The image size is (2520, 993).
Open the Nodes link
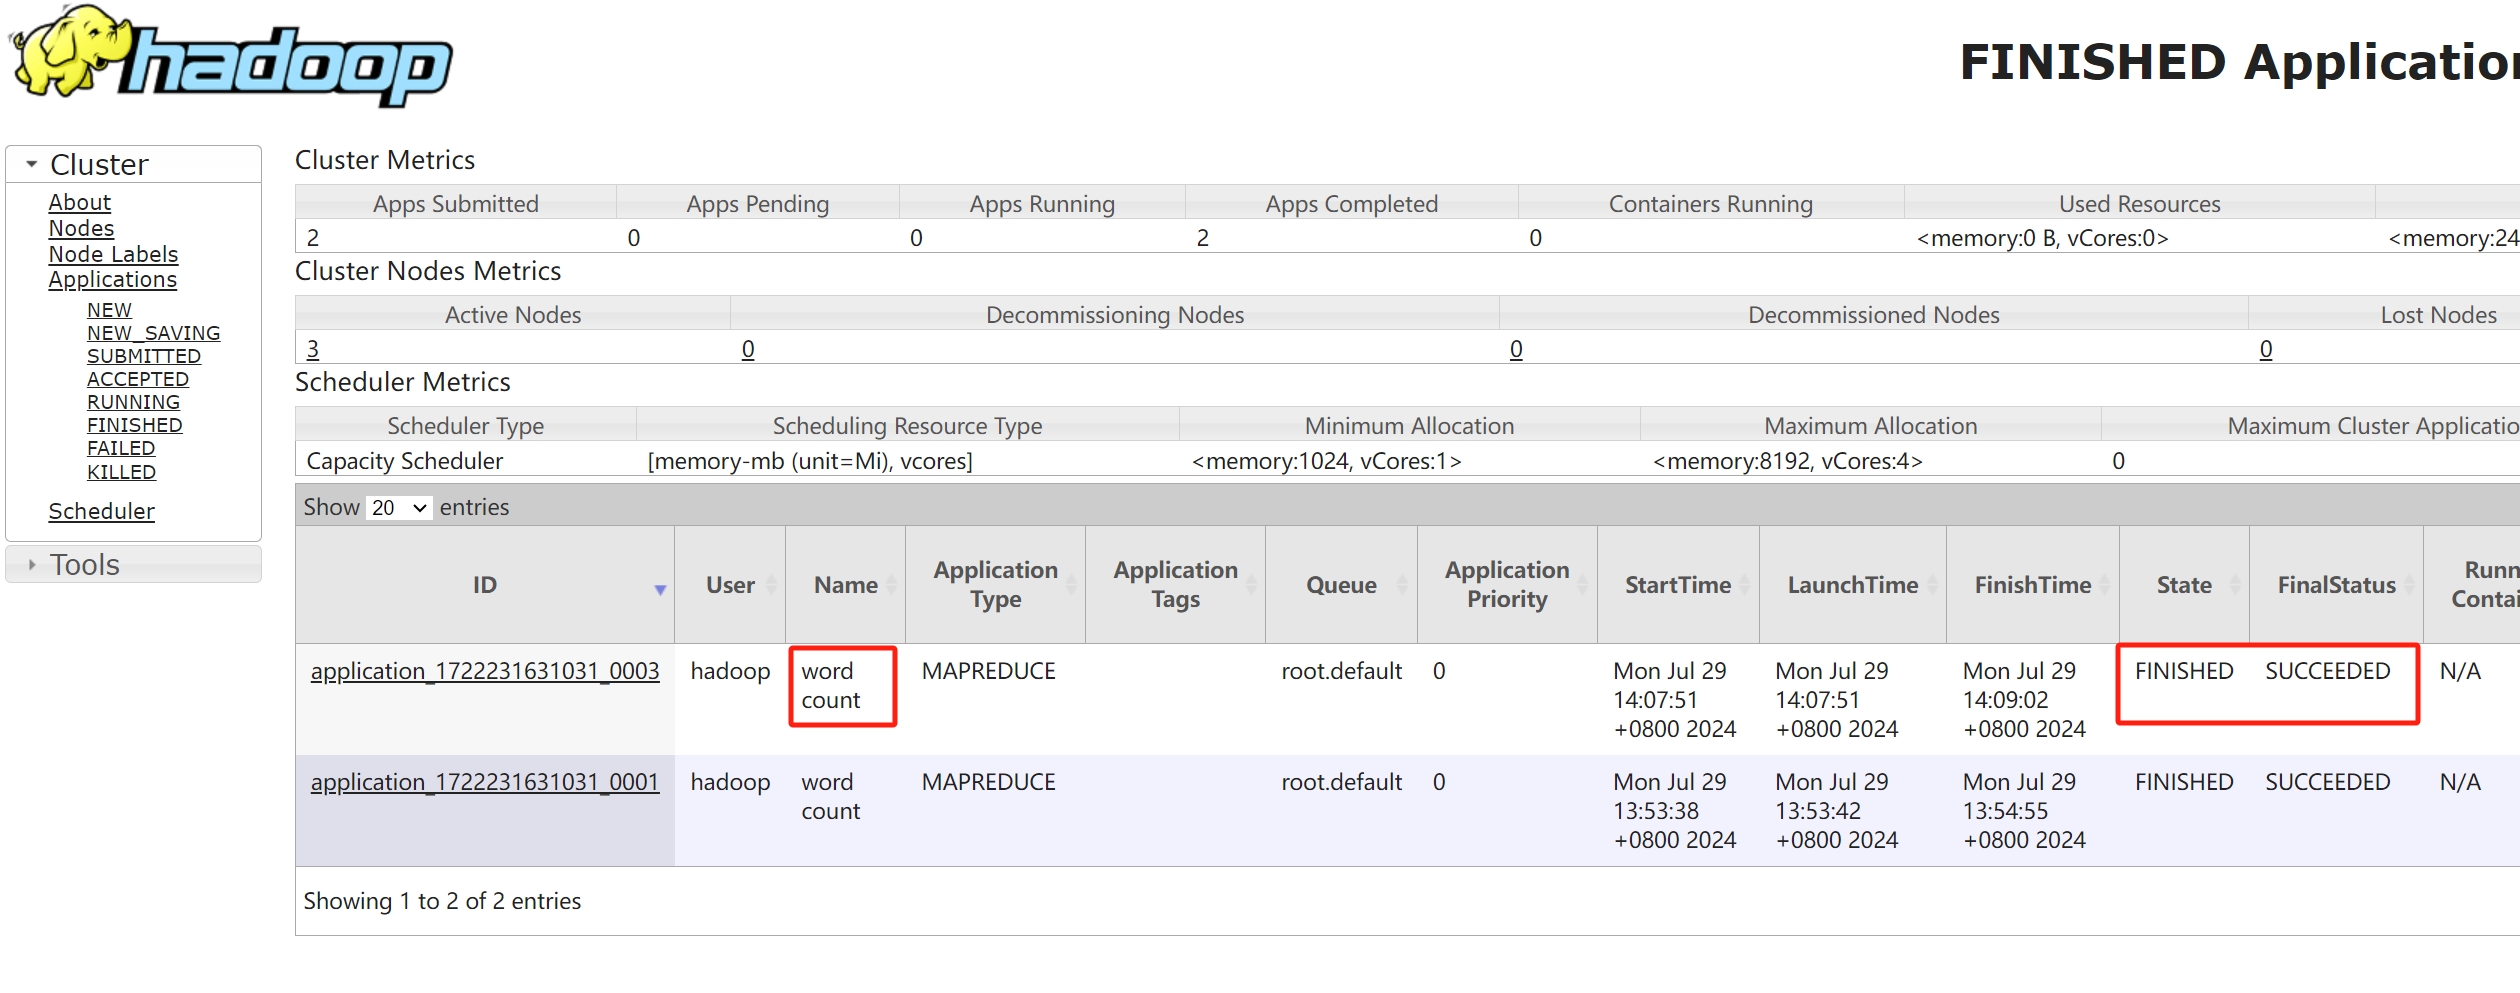(x=81, y=228)
